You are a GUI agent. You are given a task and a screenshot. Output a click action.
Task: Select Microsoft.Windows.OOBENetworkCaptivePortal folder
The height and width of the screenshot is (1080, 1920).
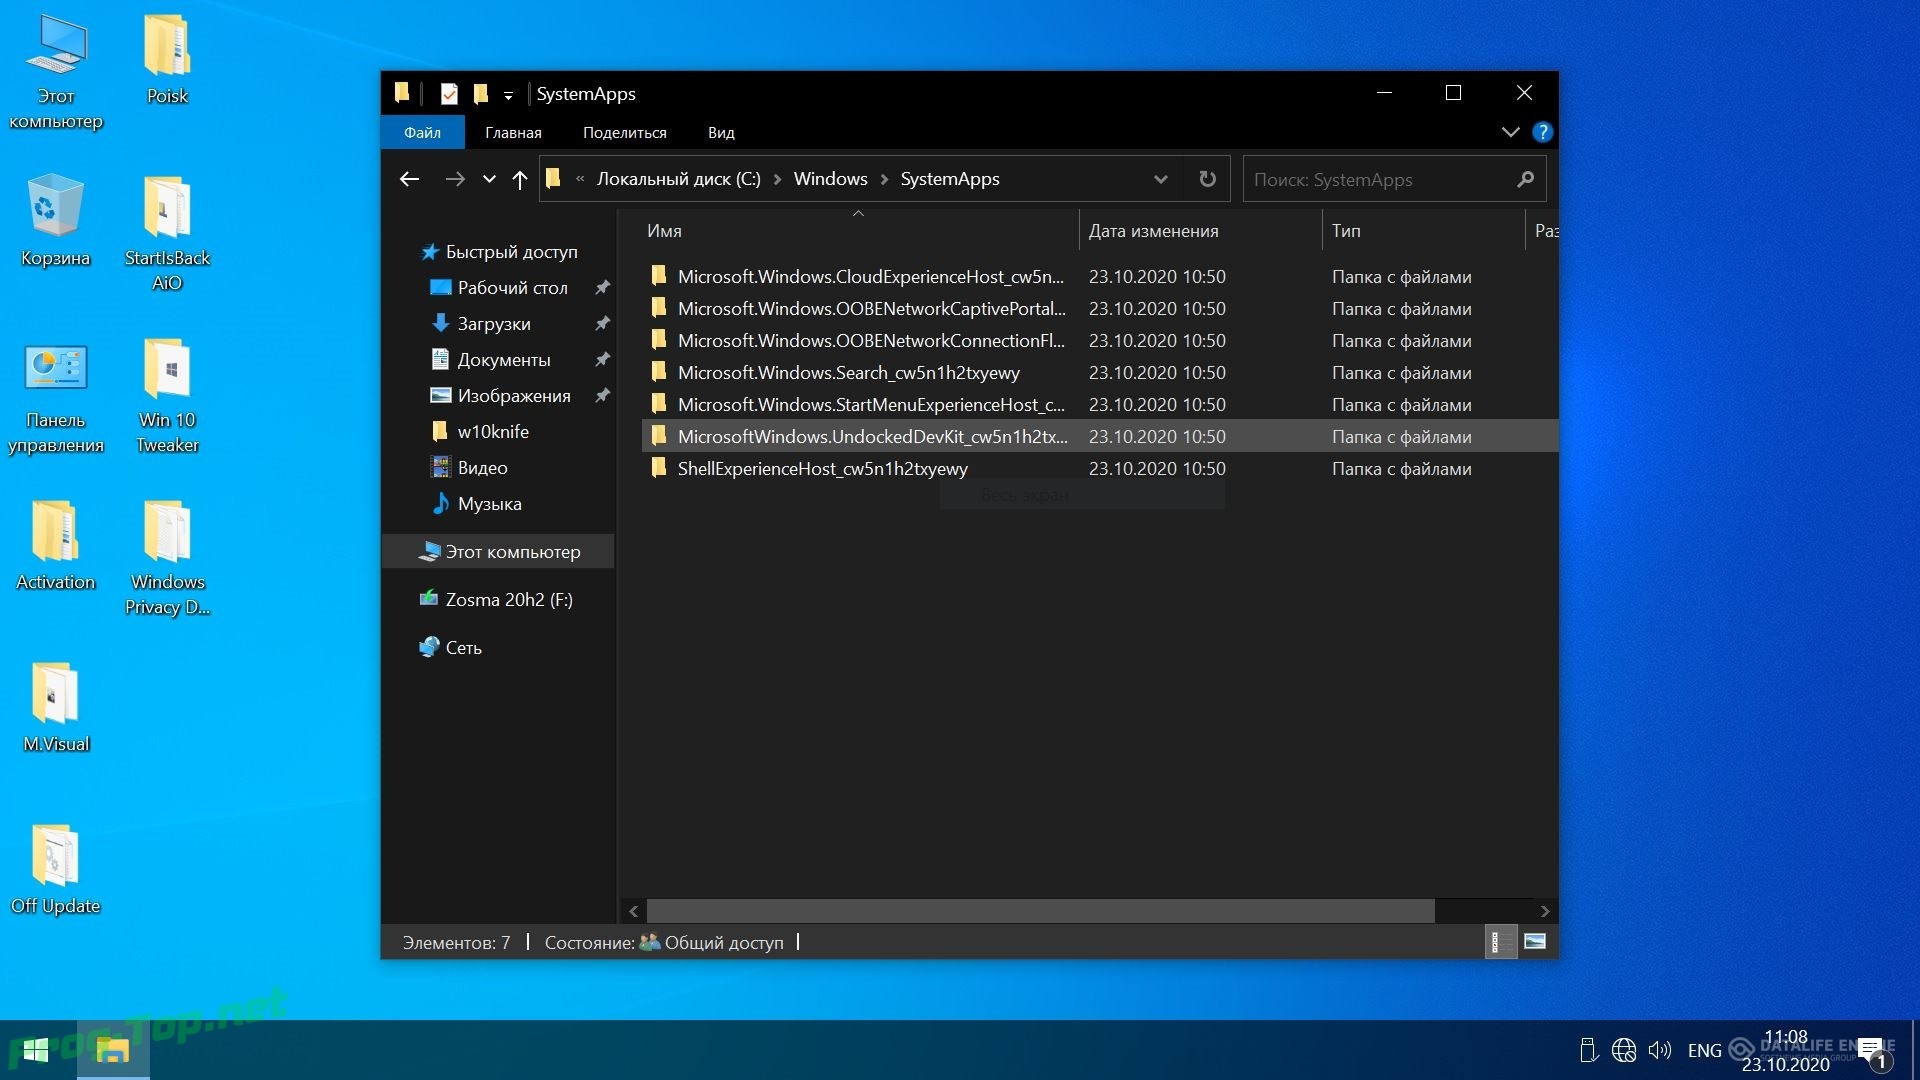1099,309
